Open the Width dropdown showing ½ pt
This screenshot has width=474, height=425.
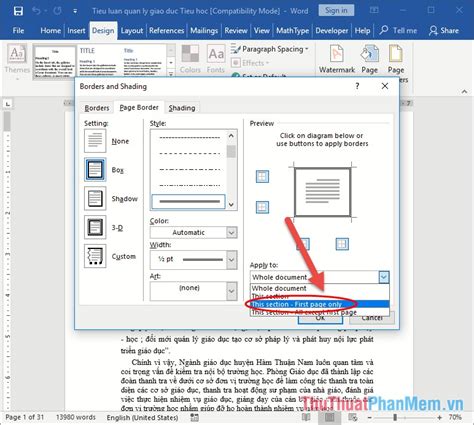click(193, 259)
